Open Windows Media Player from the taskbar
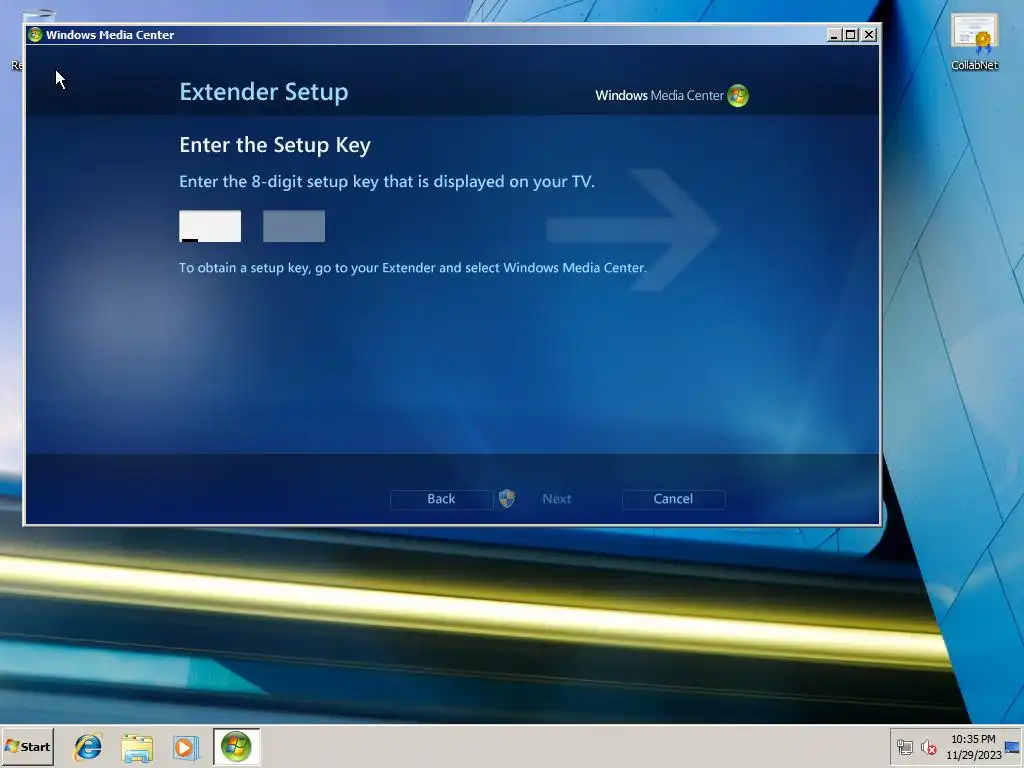The width and height of the screenshot is (1024, 768). click(x=185, y=747)
